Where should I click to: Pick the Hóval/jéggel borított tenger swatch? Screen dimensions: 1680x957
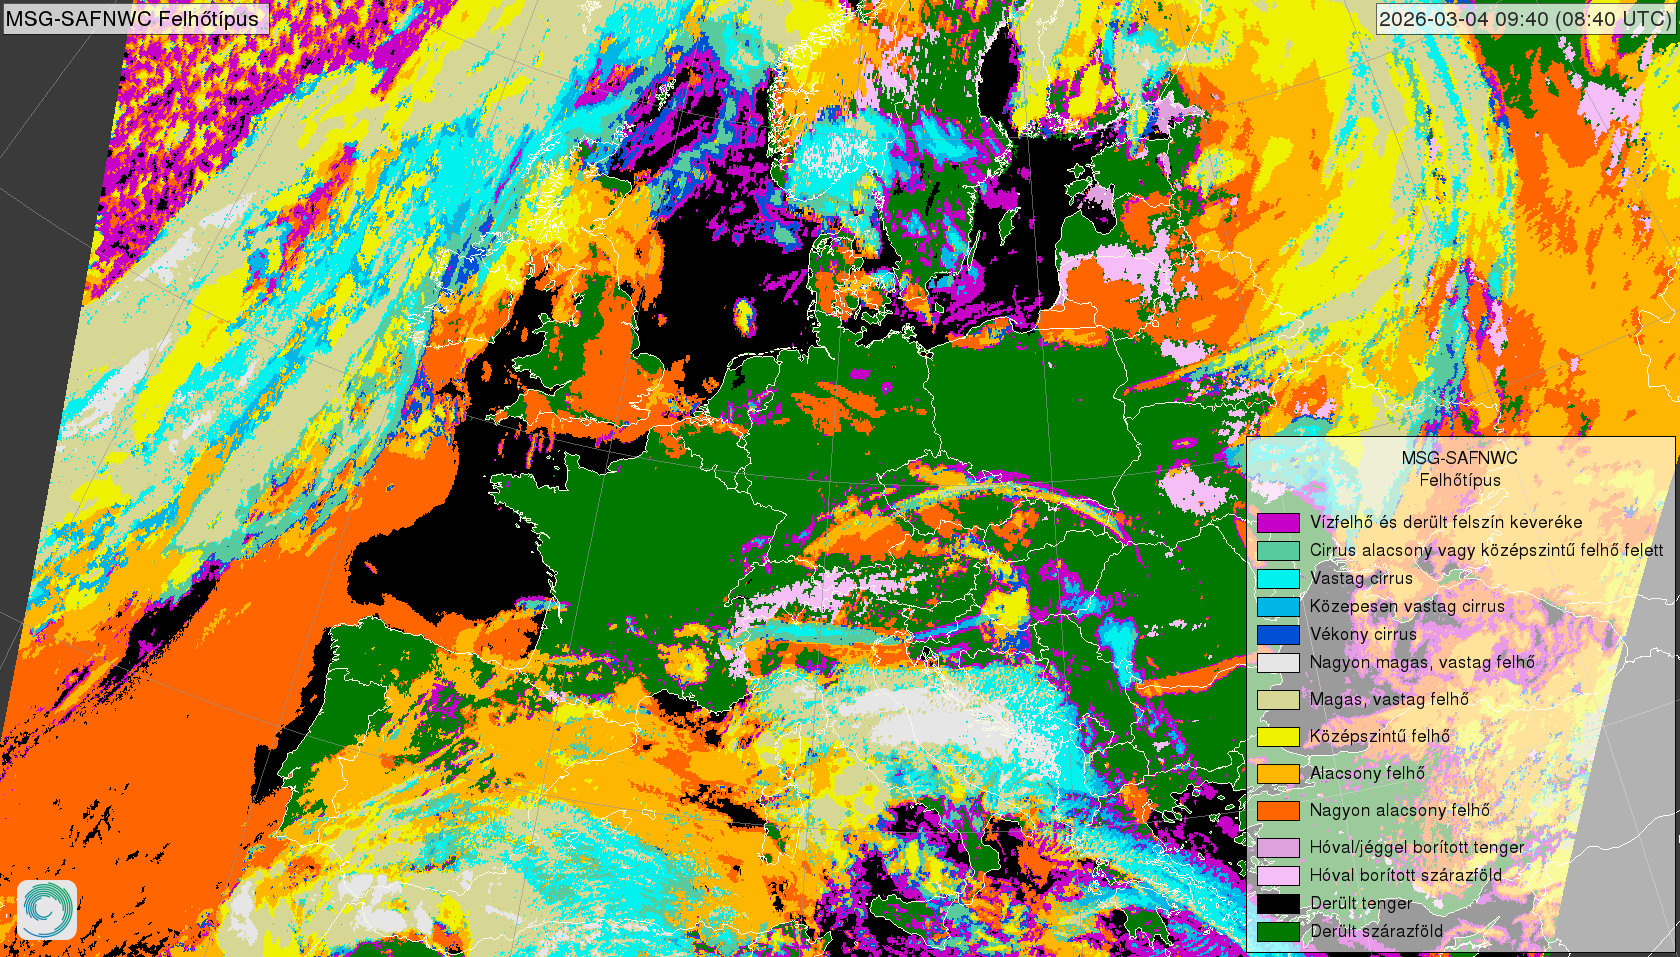pos(1278,848)
